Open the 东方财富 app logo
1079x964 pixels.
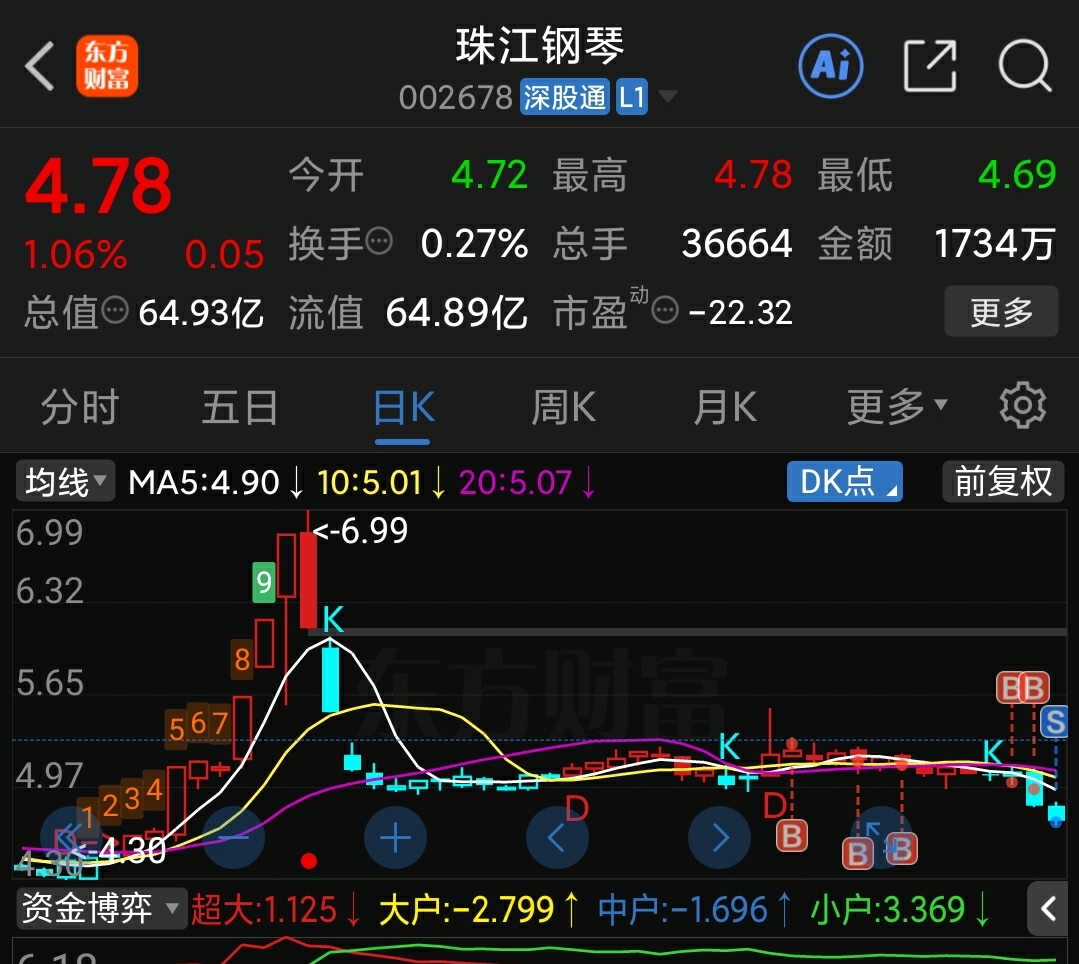(x=107, y=66)
